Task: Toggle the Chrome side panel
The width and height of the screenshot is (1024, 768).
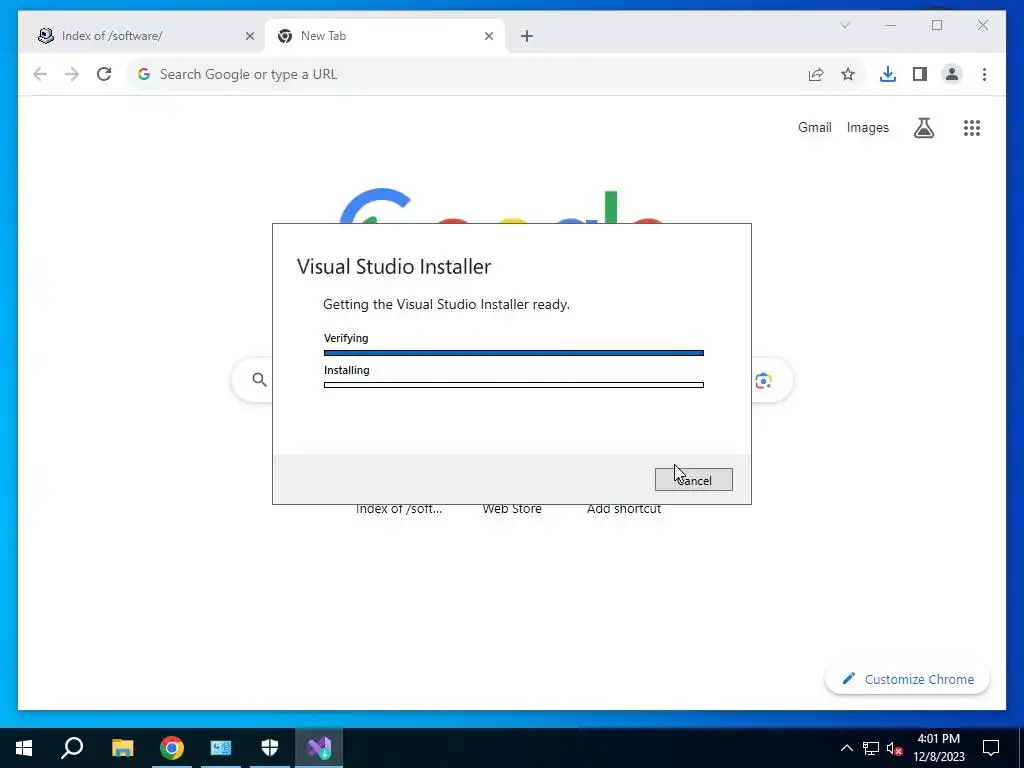Action: [920, 74]
